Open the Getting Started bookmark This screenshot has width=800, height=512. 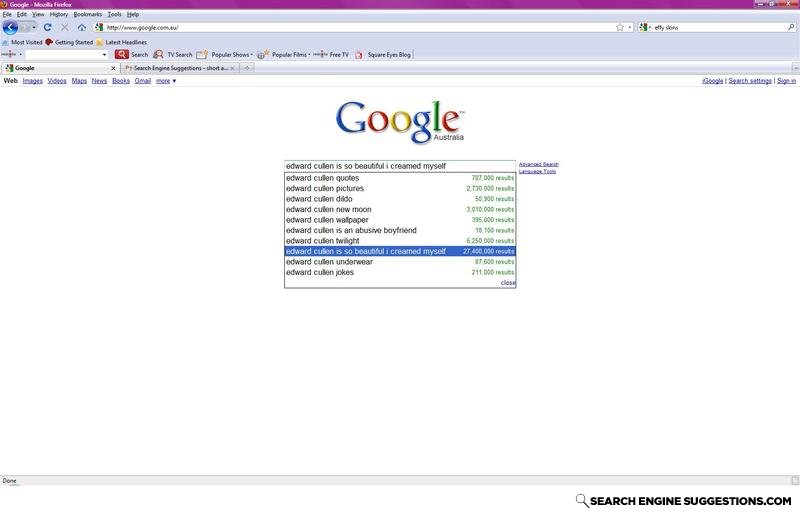69,42
